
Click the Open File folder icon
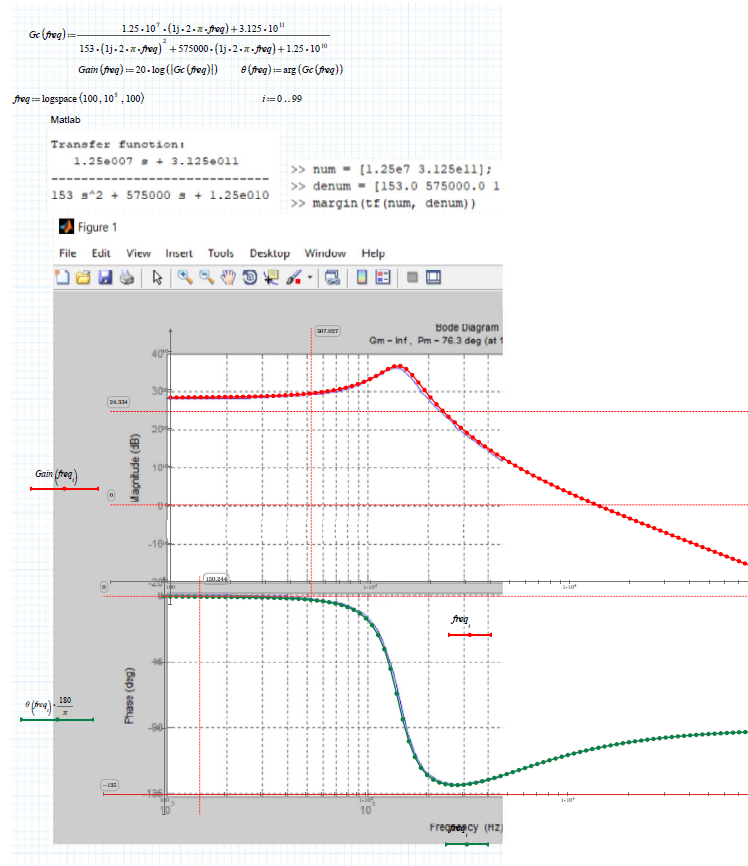[x=83, y=277]
